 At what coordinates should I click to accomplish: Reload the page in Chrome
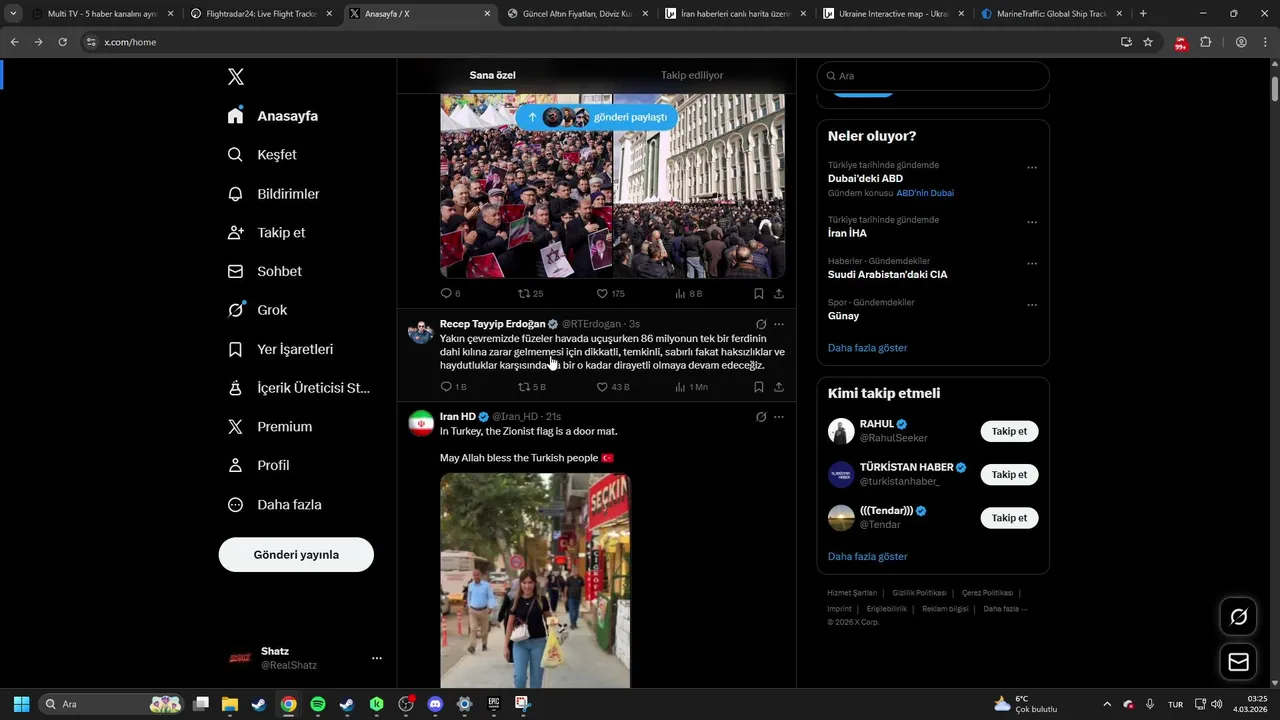point(62,42)
